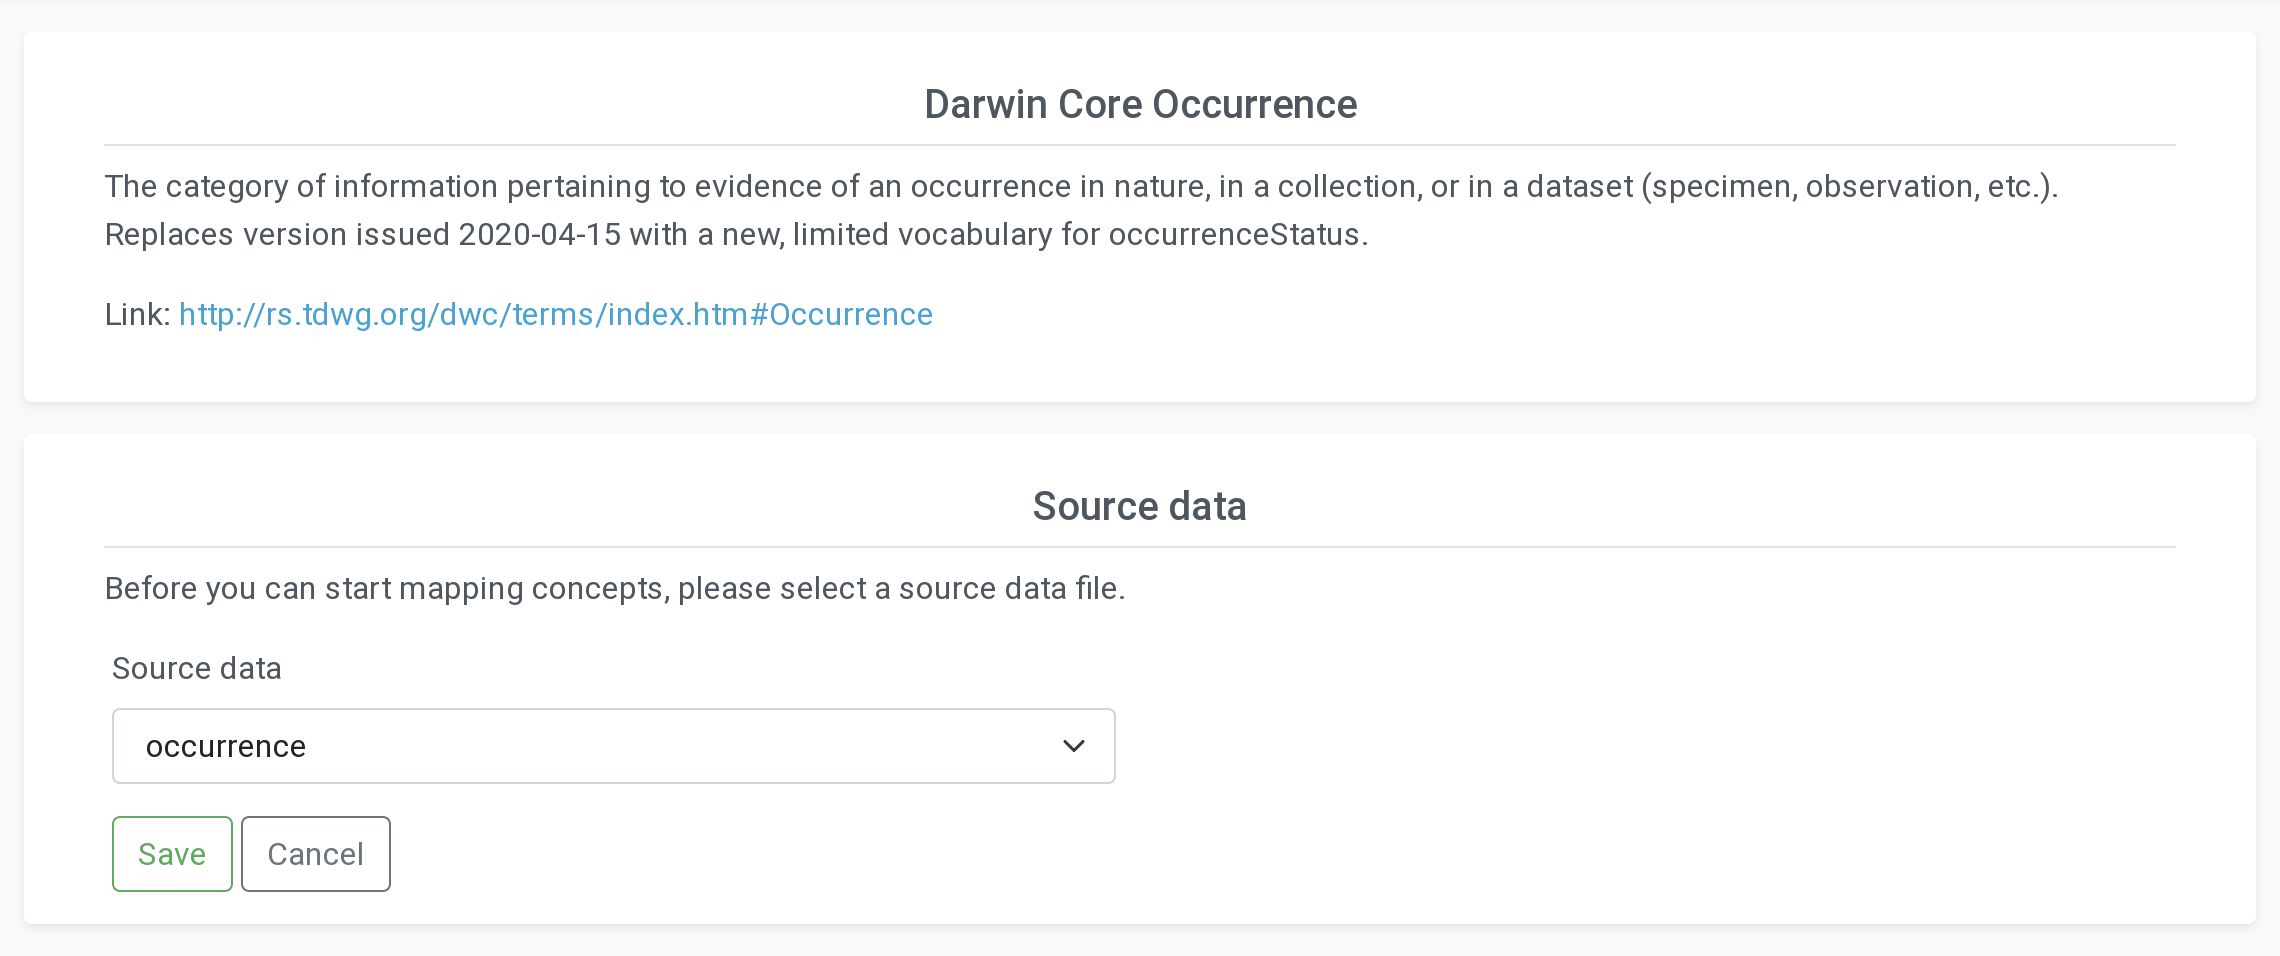This screenshot has width=2280, height=956.
Task: Click '(specimen, observation, etc.)' in the description
Action: 1848,187
